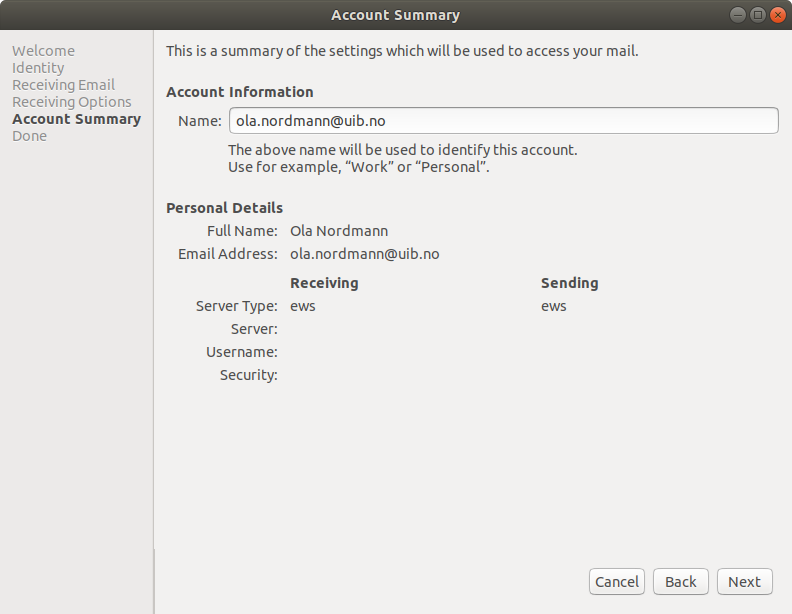Minimize the Account Summary window

pos(737,15)
